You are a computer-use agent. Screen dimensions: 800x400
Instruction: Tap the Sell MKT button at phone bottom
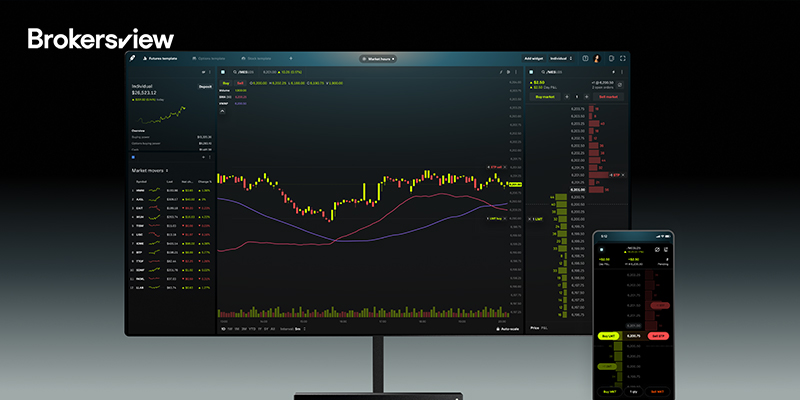point(658,392)
